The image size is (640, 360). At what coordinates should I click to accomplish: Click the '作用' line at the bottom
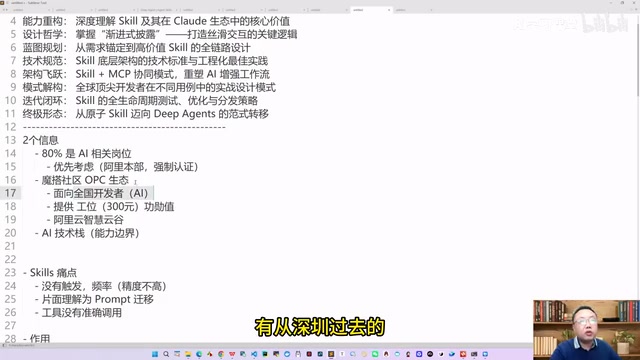[x=40, y=339]
